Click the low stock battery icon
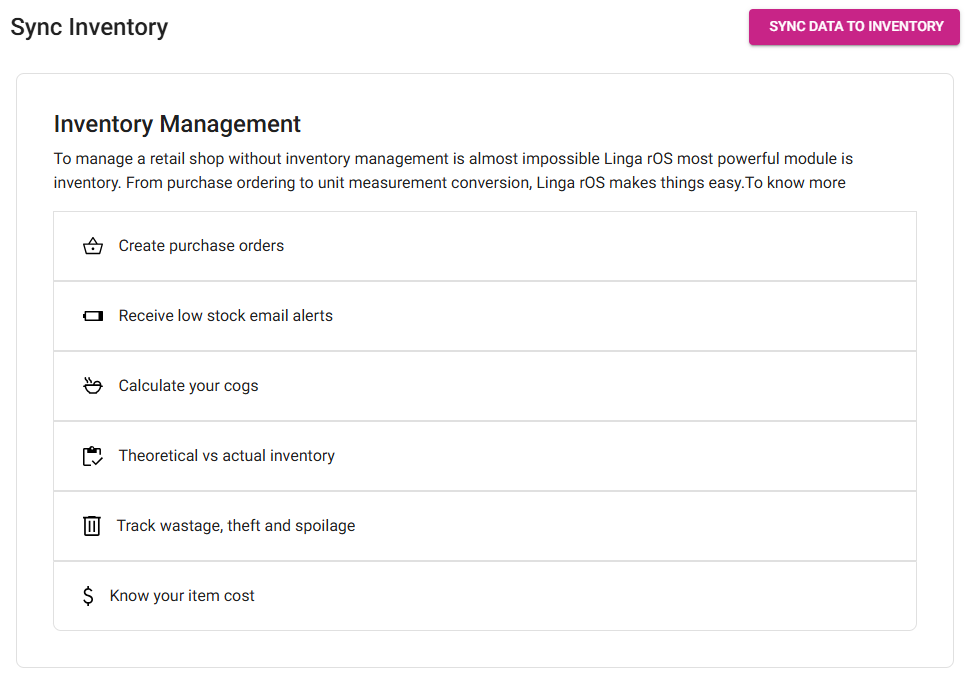 (x=93, y=316)
